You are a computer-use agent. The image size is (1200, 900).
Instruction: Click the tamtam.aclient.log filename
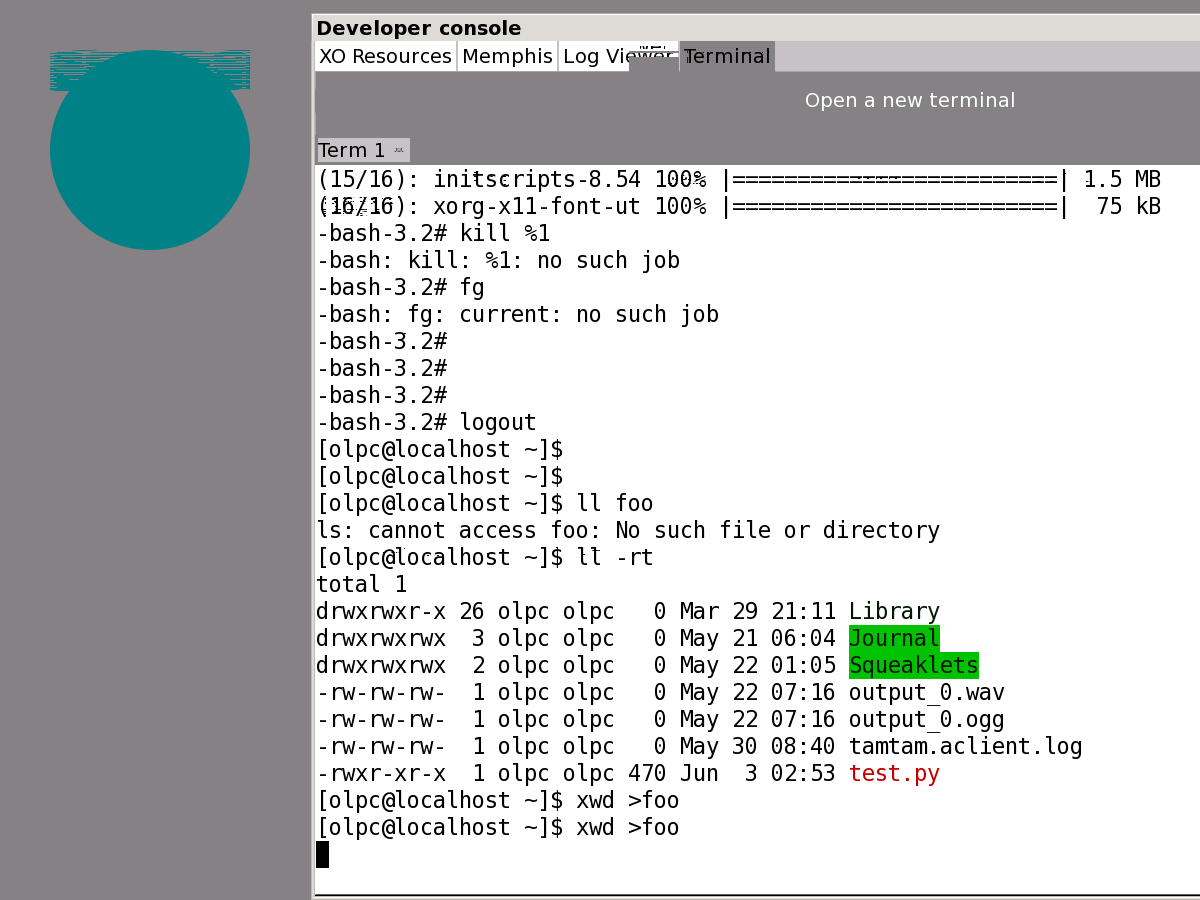click(x=965, y=746)
